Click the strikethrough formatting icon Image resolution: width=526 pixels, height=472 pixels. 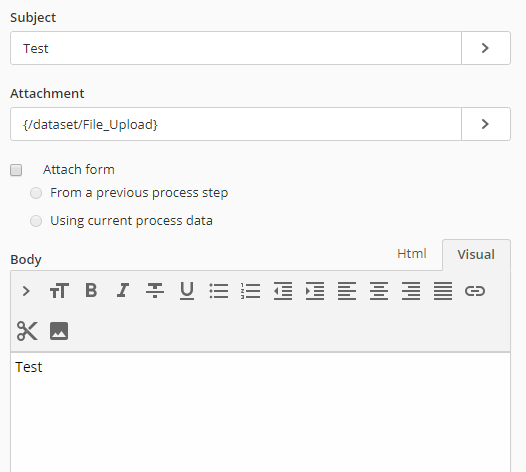[x=155, y=291]
